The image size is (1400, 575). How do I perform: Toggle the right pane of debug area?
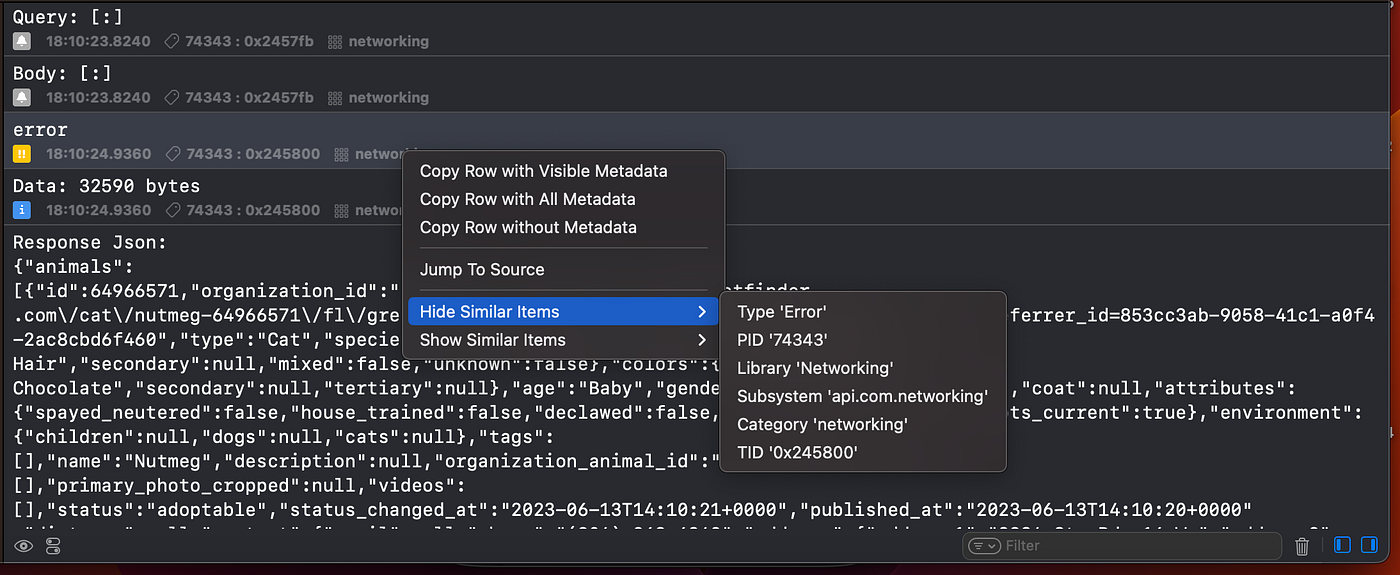coord(1371,545)
